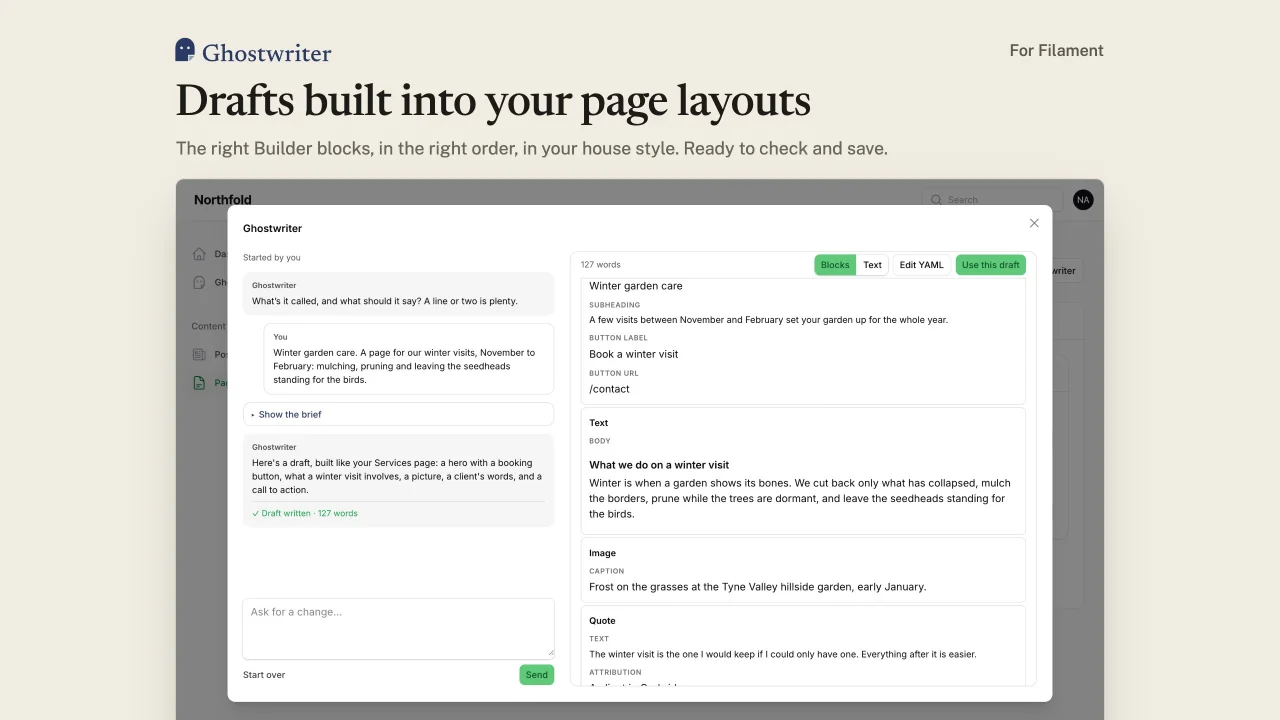Click the search magnifier icon in Northfold header
The height and width of the screenshot is (720, 1280).
[x=936, y=200]
